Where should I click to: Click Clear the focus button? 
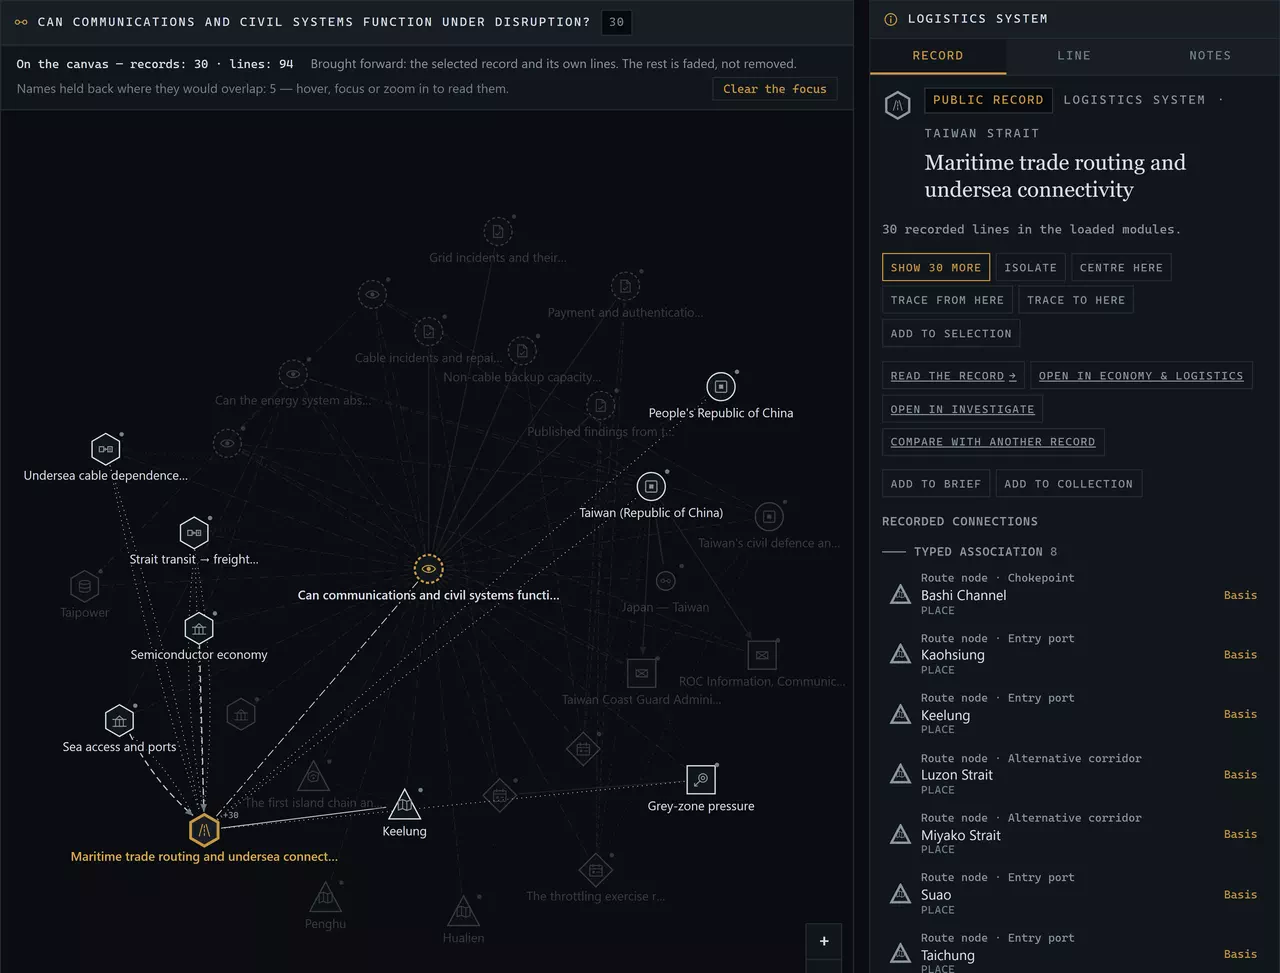point(775,89)
